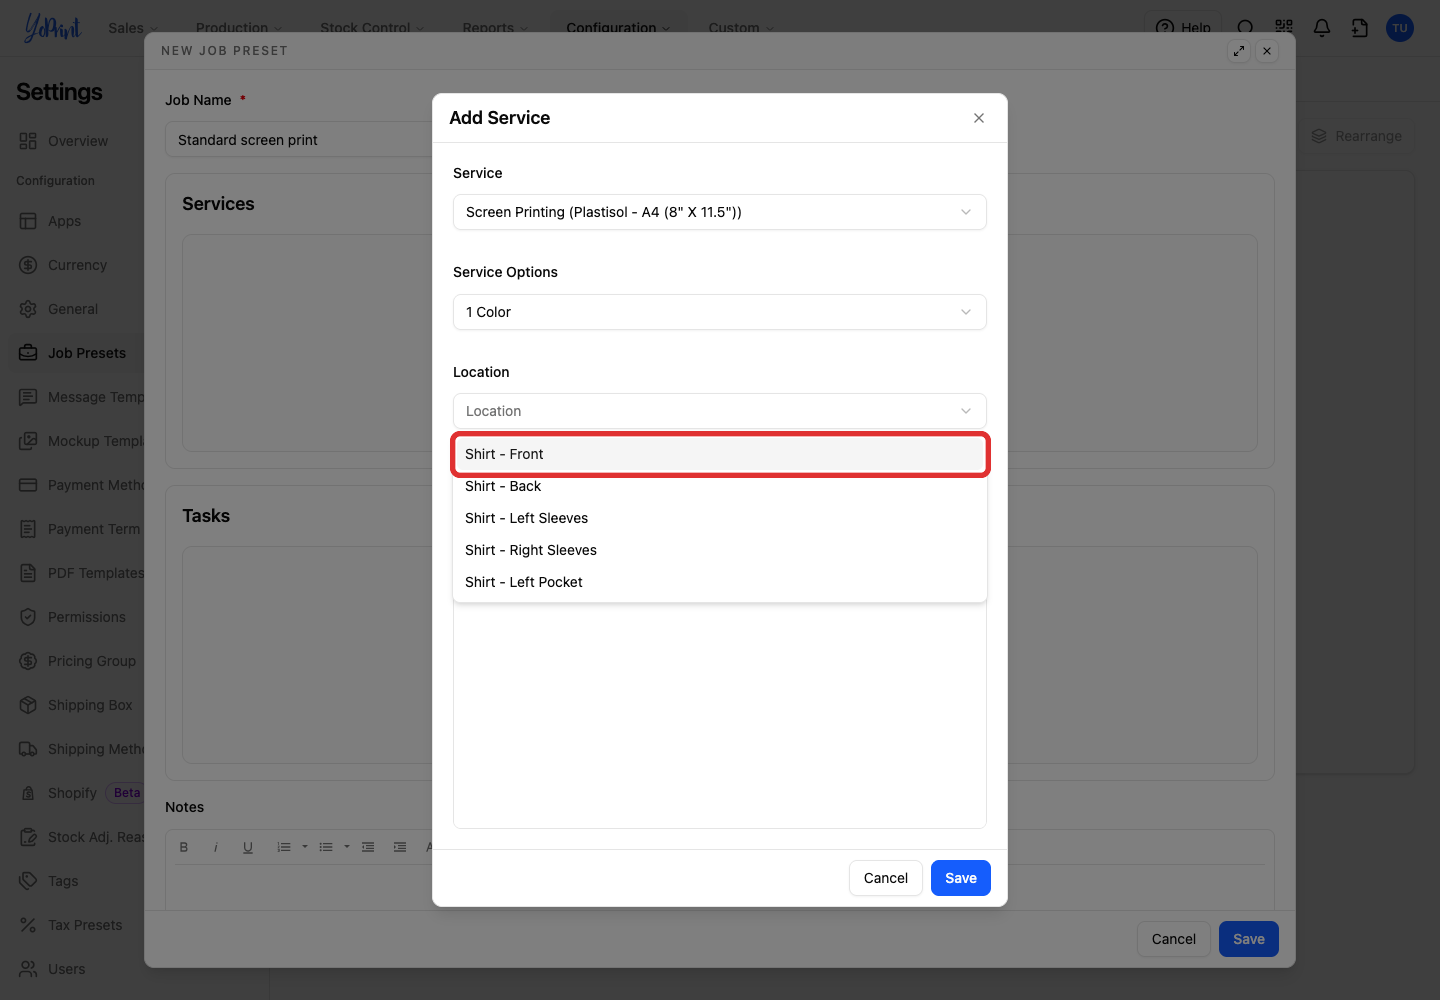
Task: Open the Overview icon in Settings sidebar
Action: pos(28,141)
